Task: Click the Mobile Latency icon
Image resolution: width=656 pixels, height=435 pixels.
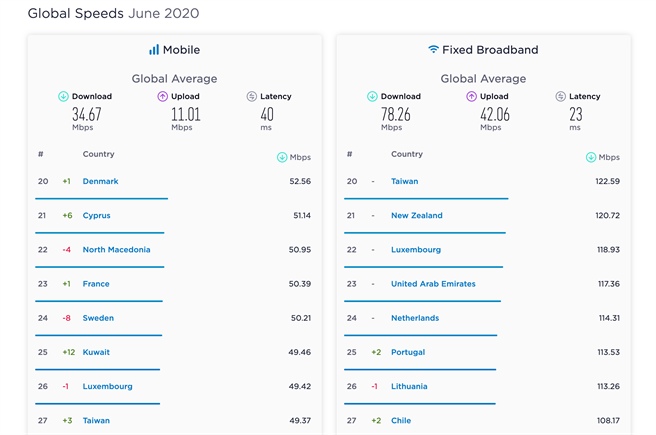Action: pos(252,97)
